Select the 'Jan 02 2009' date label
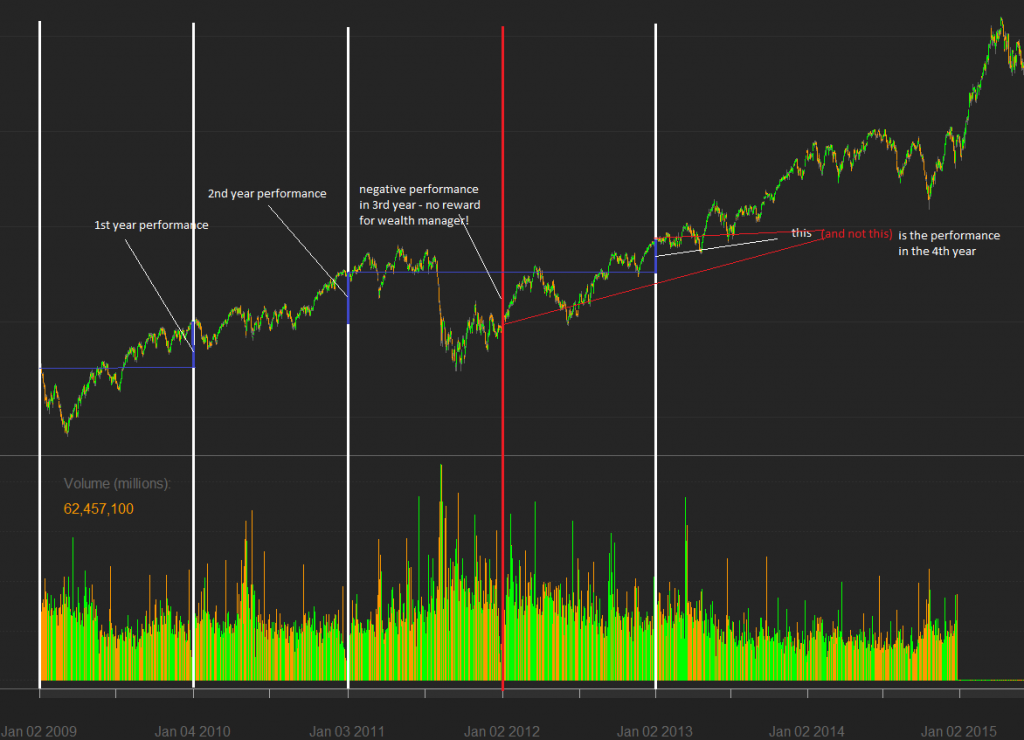Image resolution: width=1024 pixels, height=740 pixels. click(x=39, y=731)
